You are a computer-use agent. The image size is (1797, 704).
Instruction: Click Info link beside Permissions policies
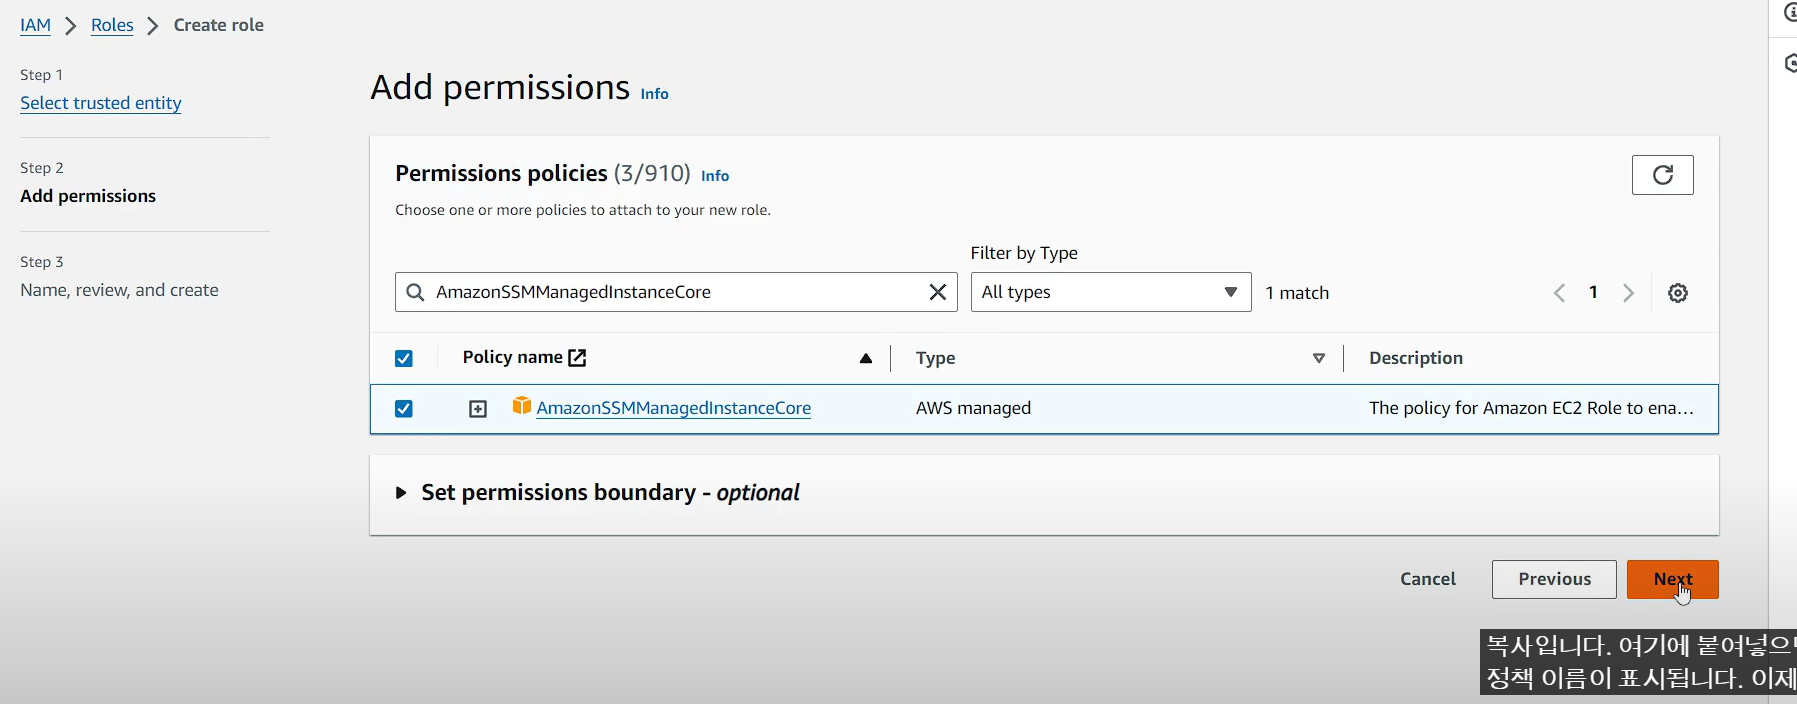(715, 176)
